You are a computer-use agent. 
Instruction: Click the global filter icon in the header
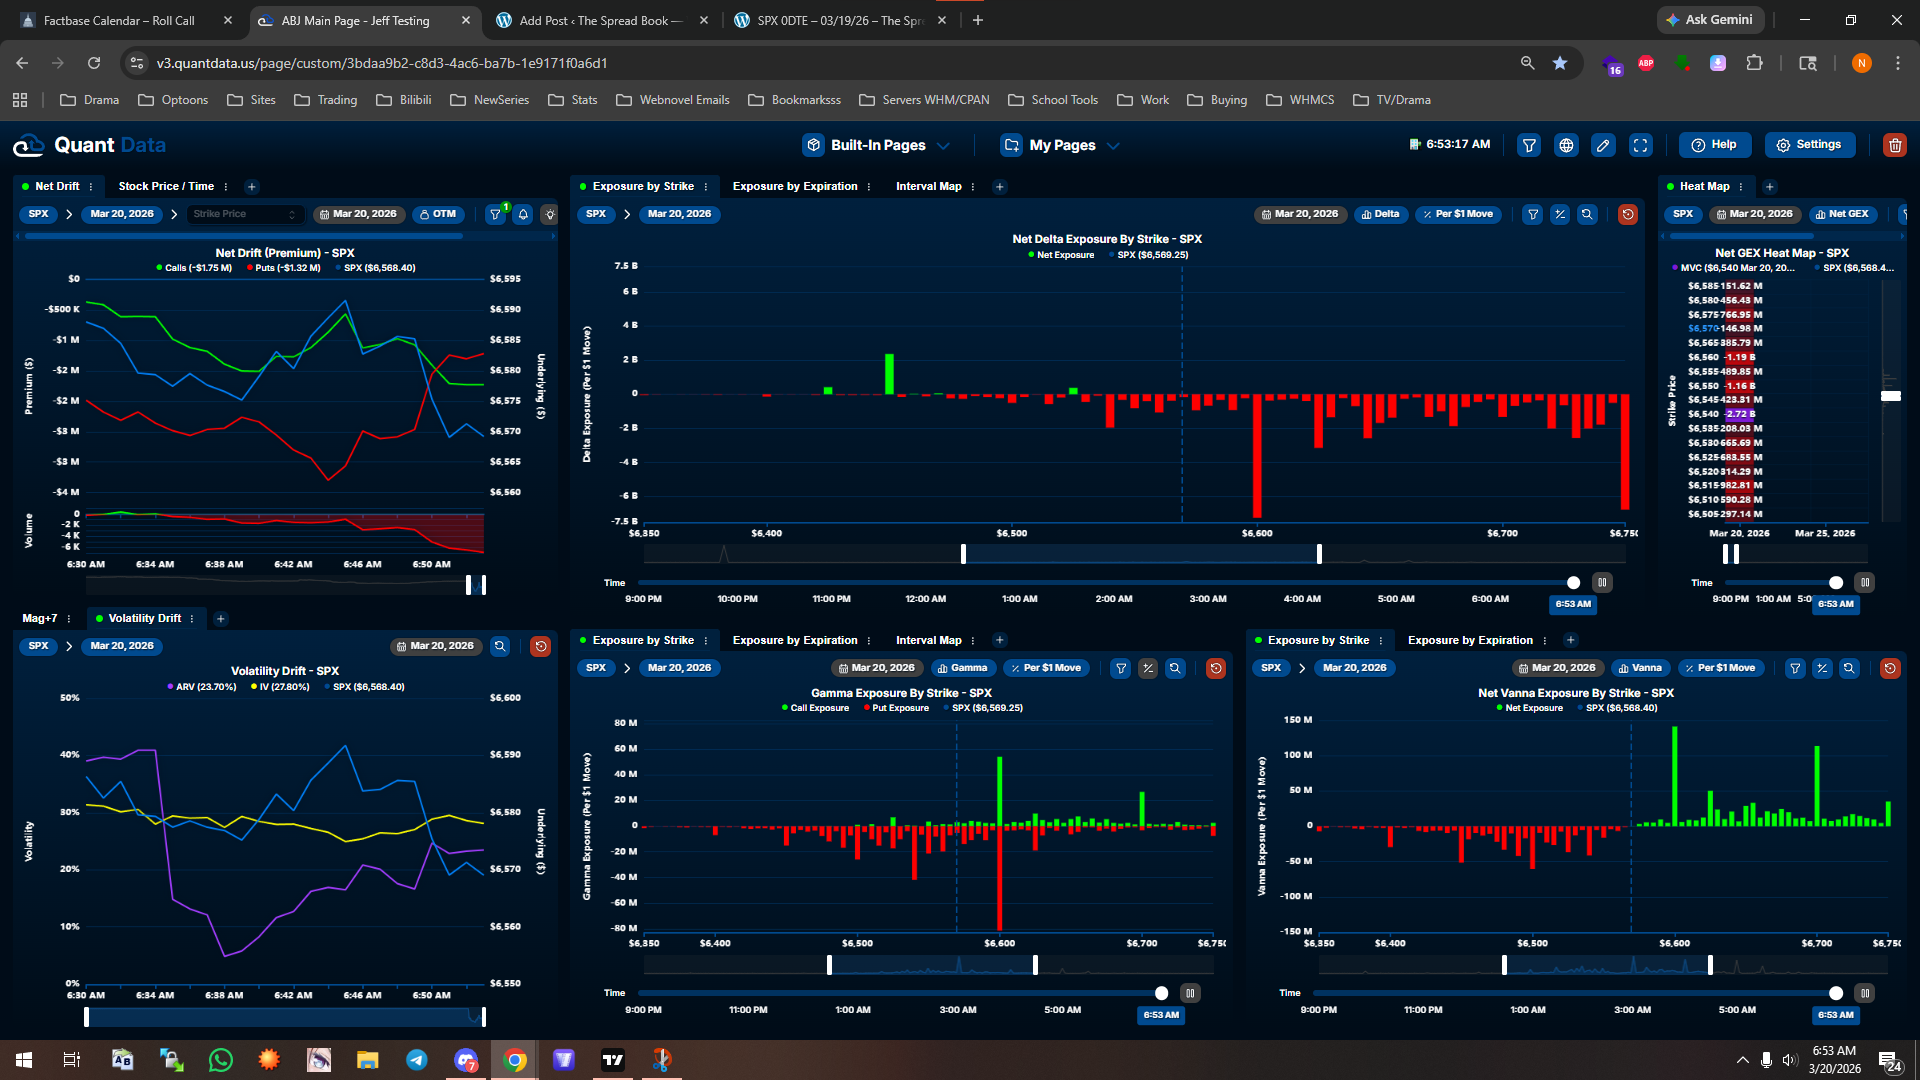(x=1529, y=145)
